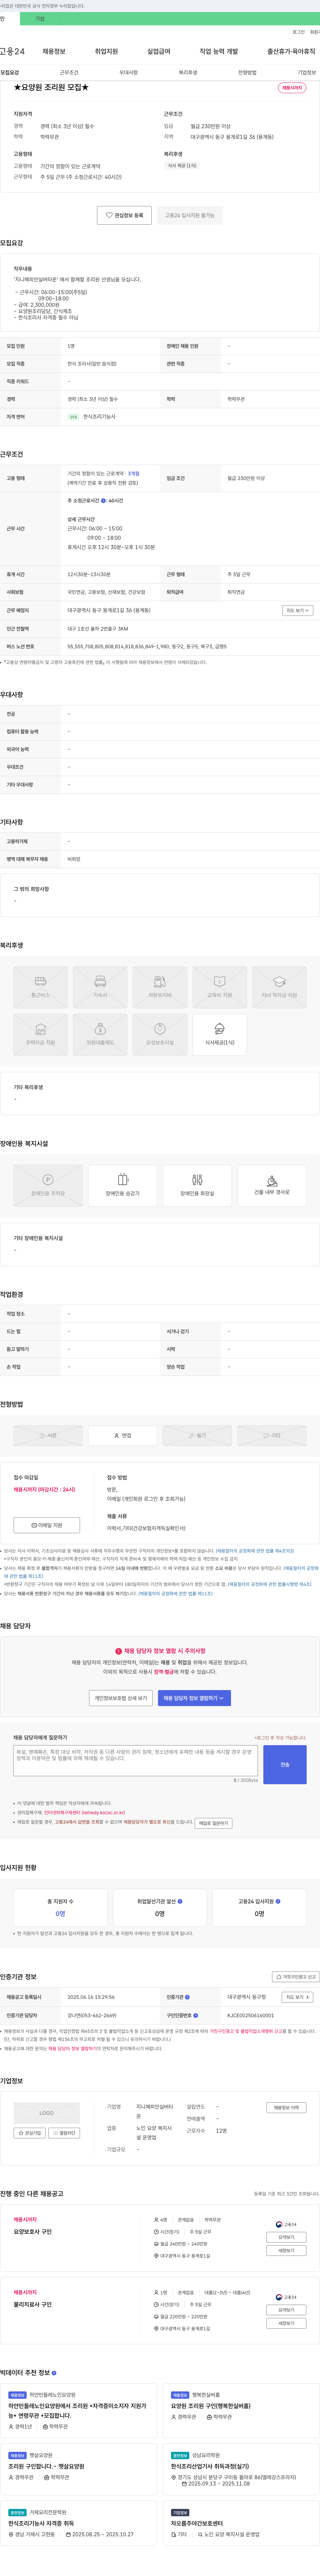Click the 이메일 지원 button
This screenshot has height=2576, width=320.
point(47,1525)
